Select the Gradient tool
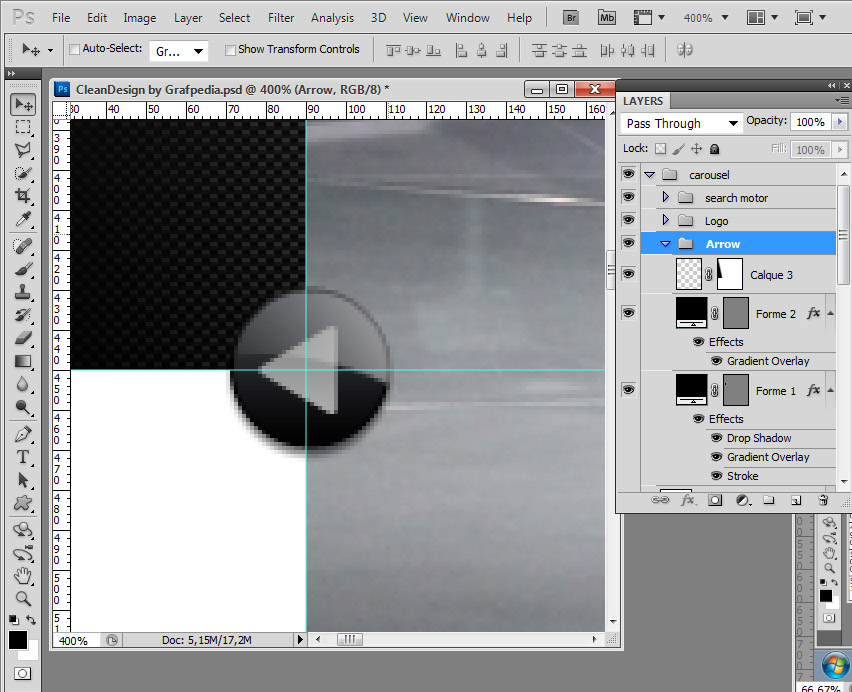 coord(23,361)
